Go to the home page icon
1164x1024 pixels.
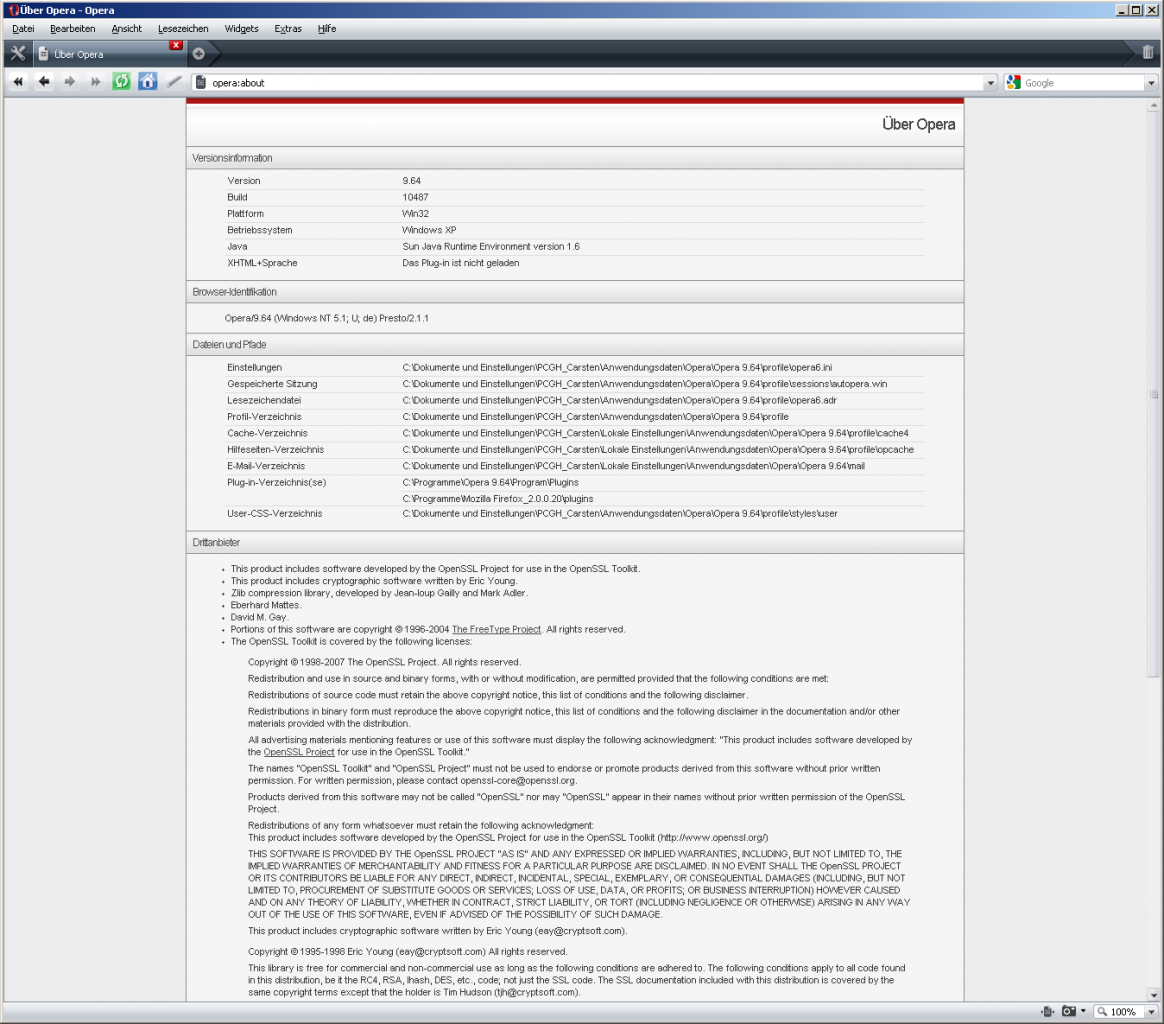click(x=148, y=82)
